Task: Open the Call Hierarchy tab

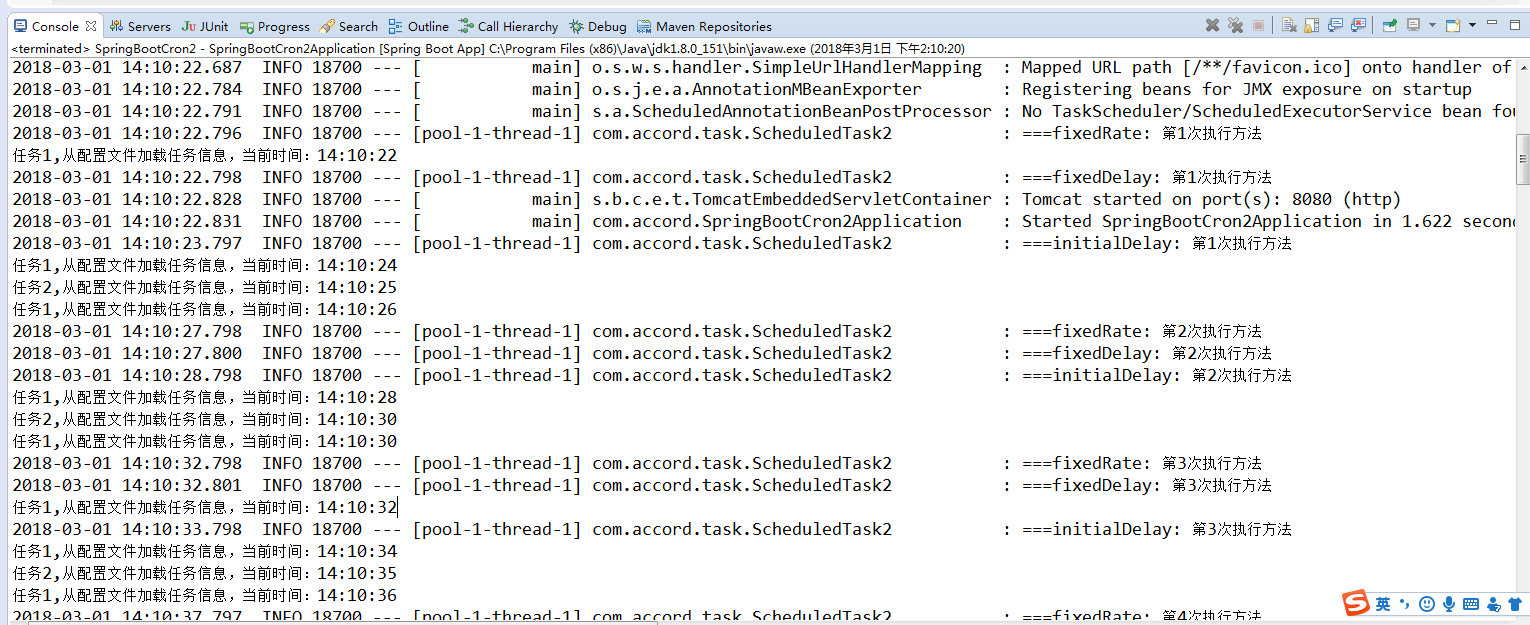Action: [508, 26]
